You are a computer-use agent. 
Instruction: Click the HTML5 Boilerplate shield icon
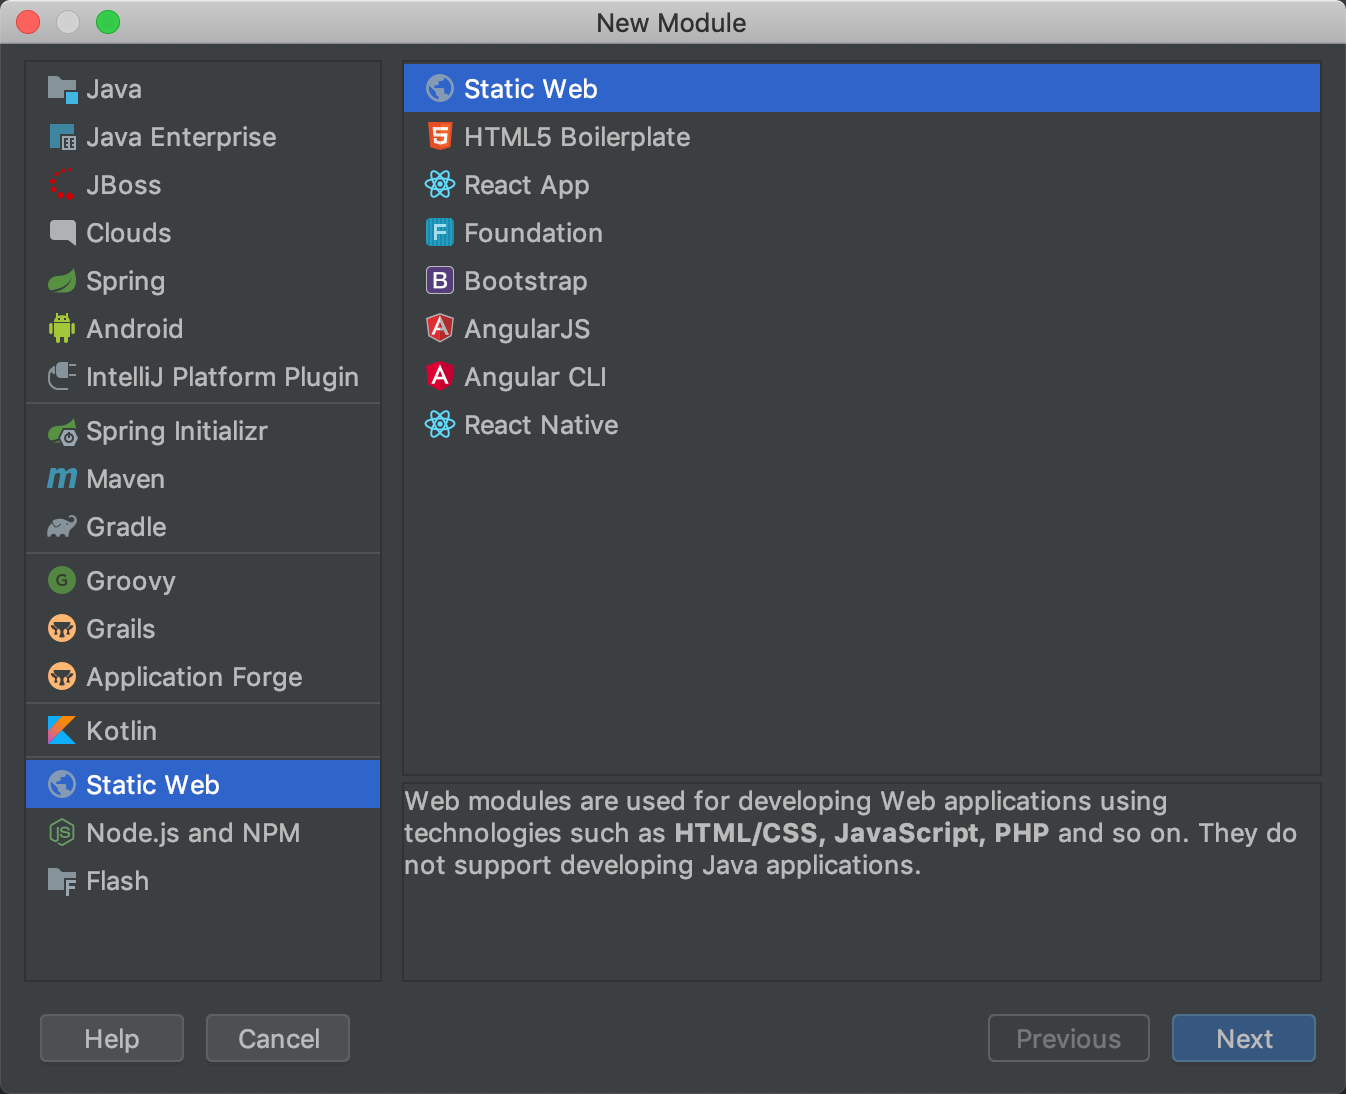pos(440,136)
